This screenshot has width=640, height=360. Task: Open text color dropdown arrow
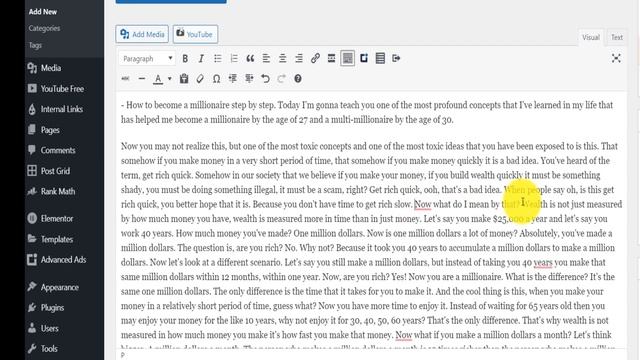170,78
